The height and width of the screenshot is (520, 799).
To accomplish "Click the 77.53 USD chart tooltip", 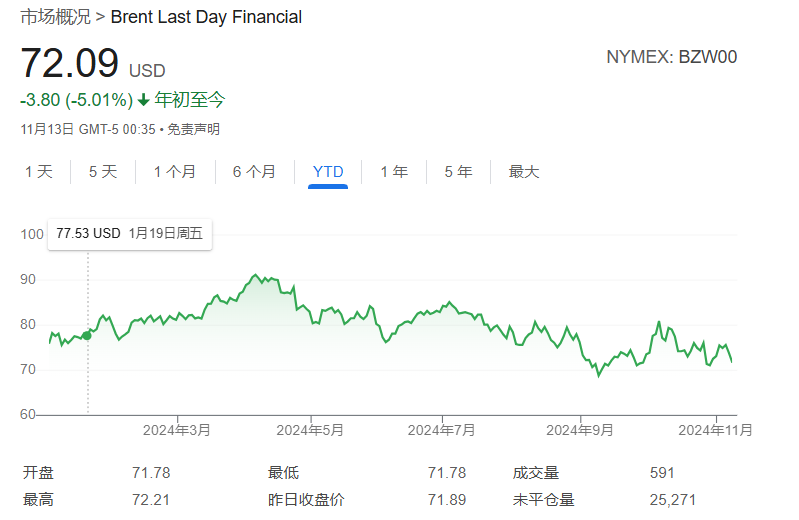I will click(x=129, y=234).
